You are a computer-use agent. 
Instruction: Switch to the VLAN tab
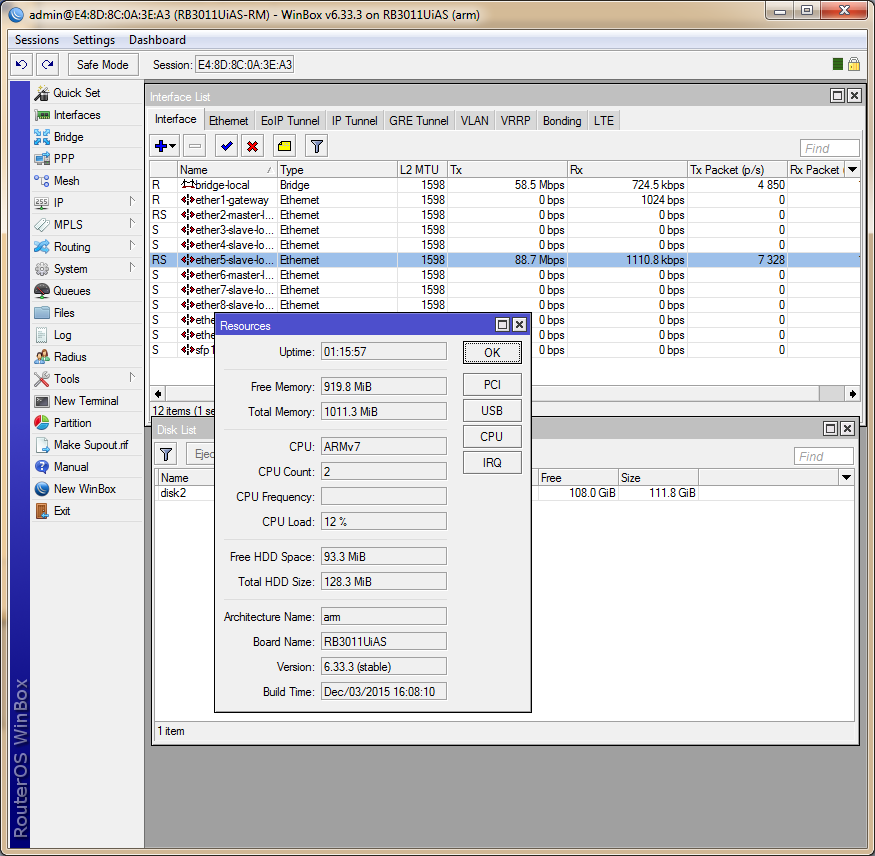click(x=474, y=121)
